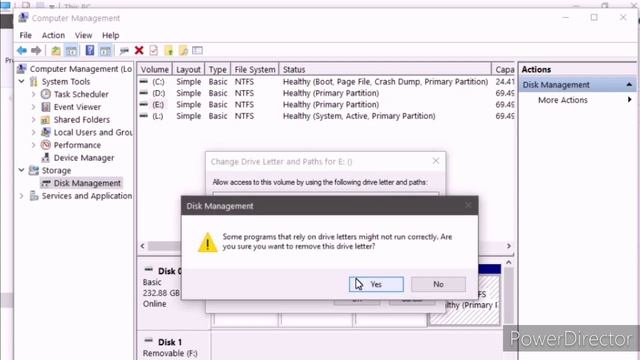Click the connect/settings toolbar icon before red X
The image size is (640, 360).
(x=124, y=51)
